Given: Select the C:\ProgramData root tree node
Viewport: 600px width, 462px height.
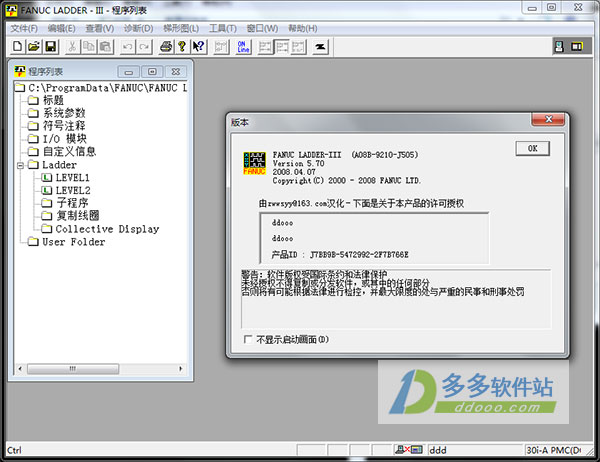Looking at the screenshot, I should tap(108, 88).
